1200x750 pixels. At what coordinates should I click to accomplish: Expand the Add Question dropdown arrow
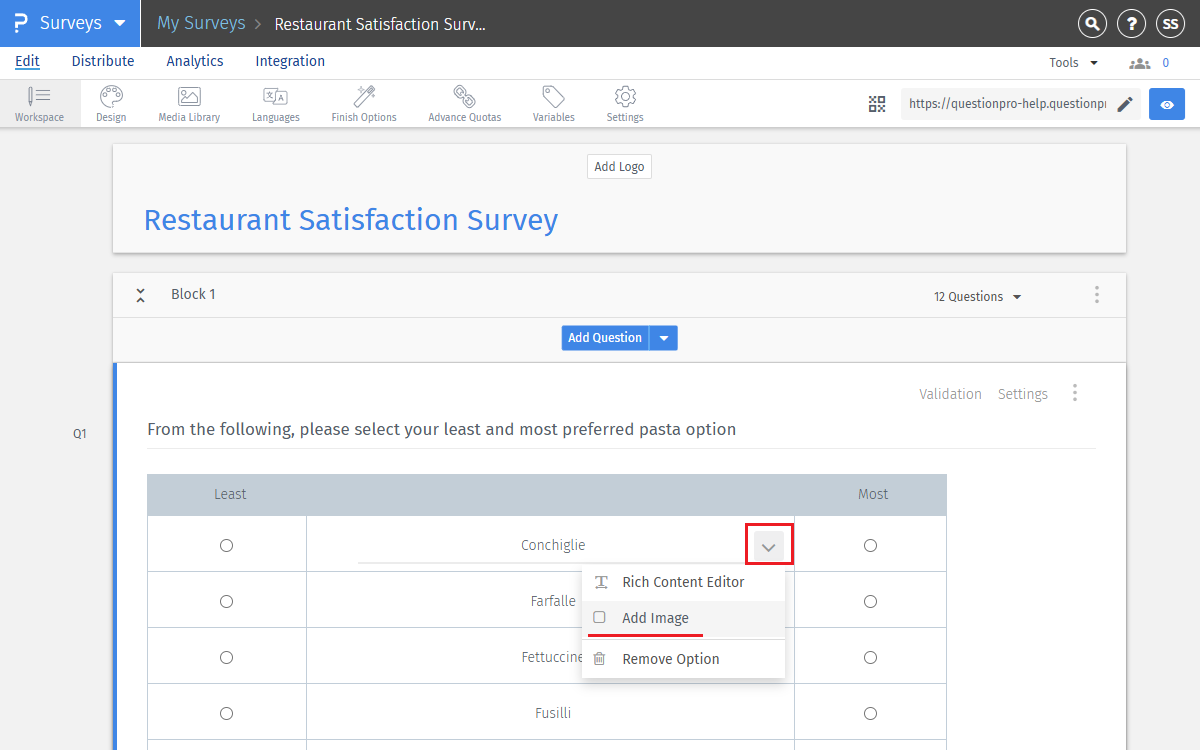(x=663, y=338)
